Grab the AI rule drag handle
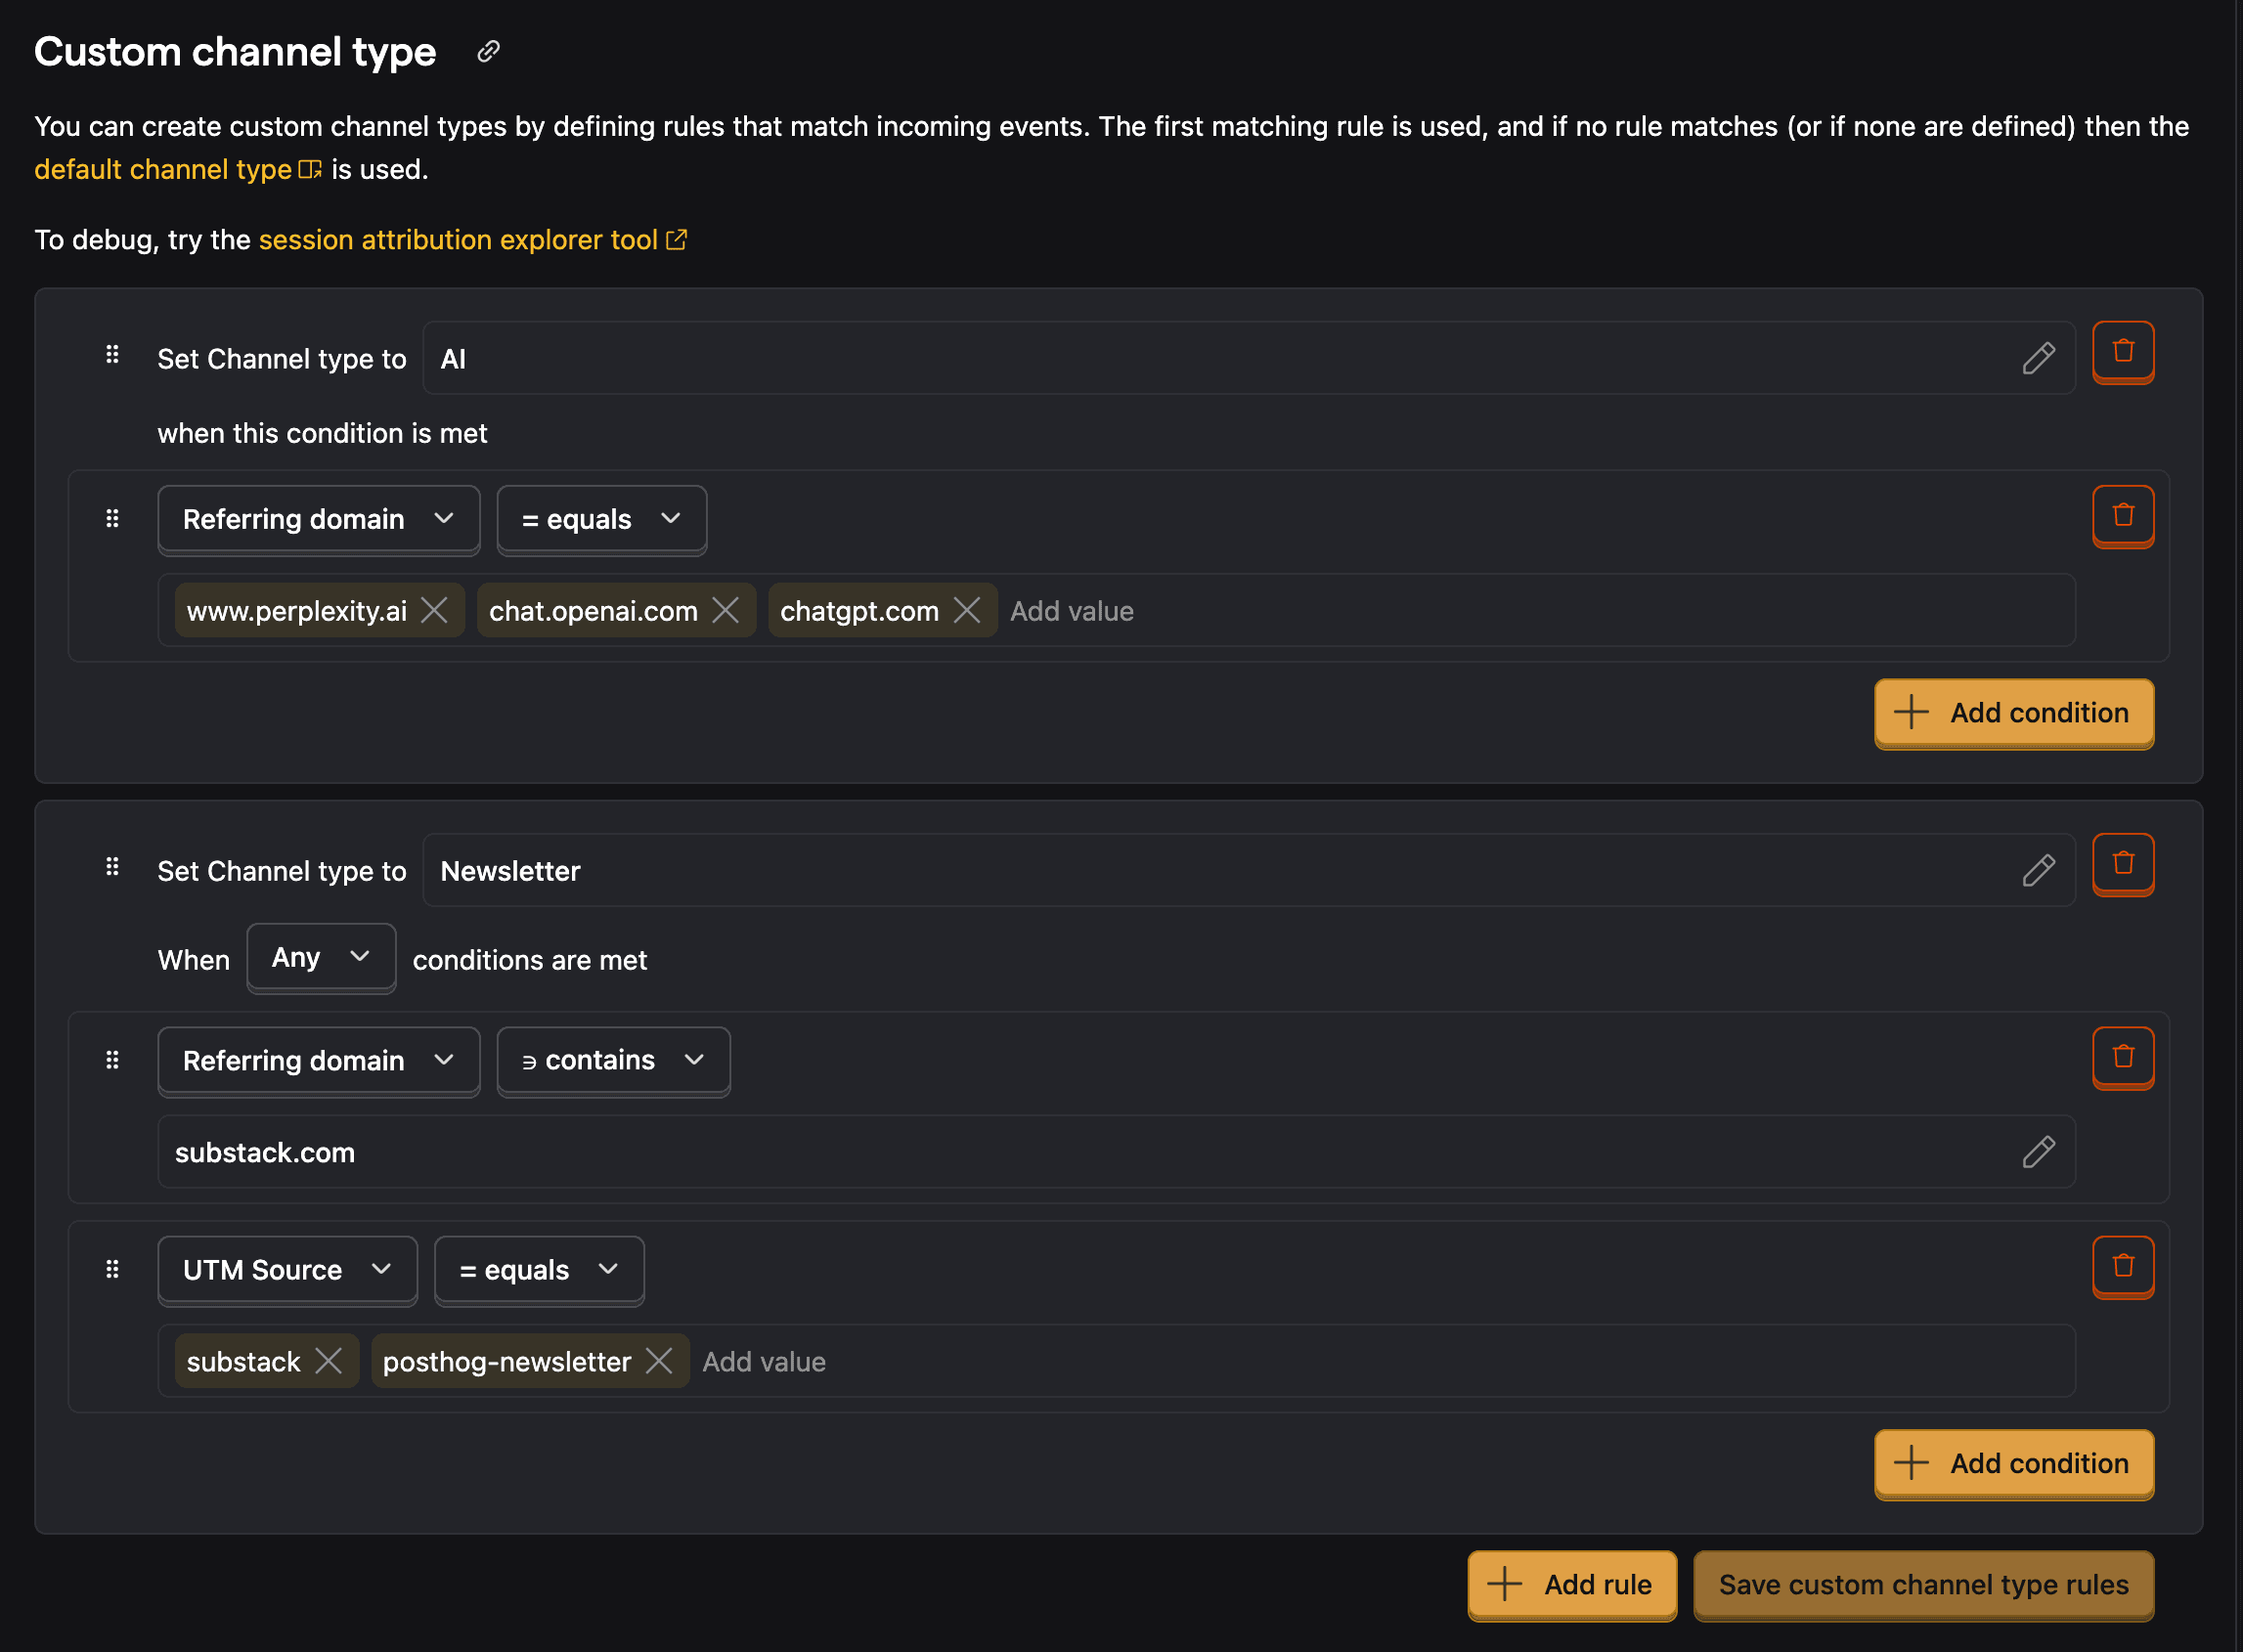Image resolution: width=2243 pixels, height=1652 pixels. pyautogui.click(x=112, y=354)
